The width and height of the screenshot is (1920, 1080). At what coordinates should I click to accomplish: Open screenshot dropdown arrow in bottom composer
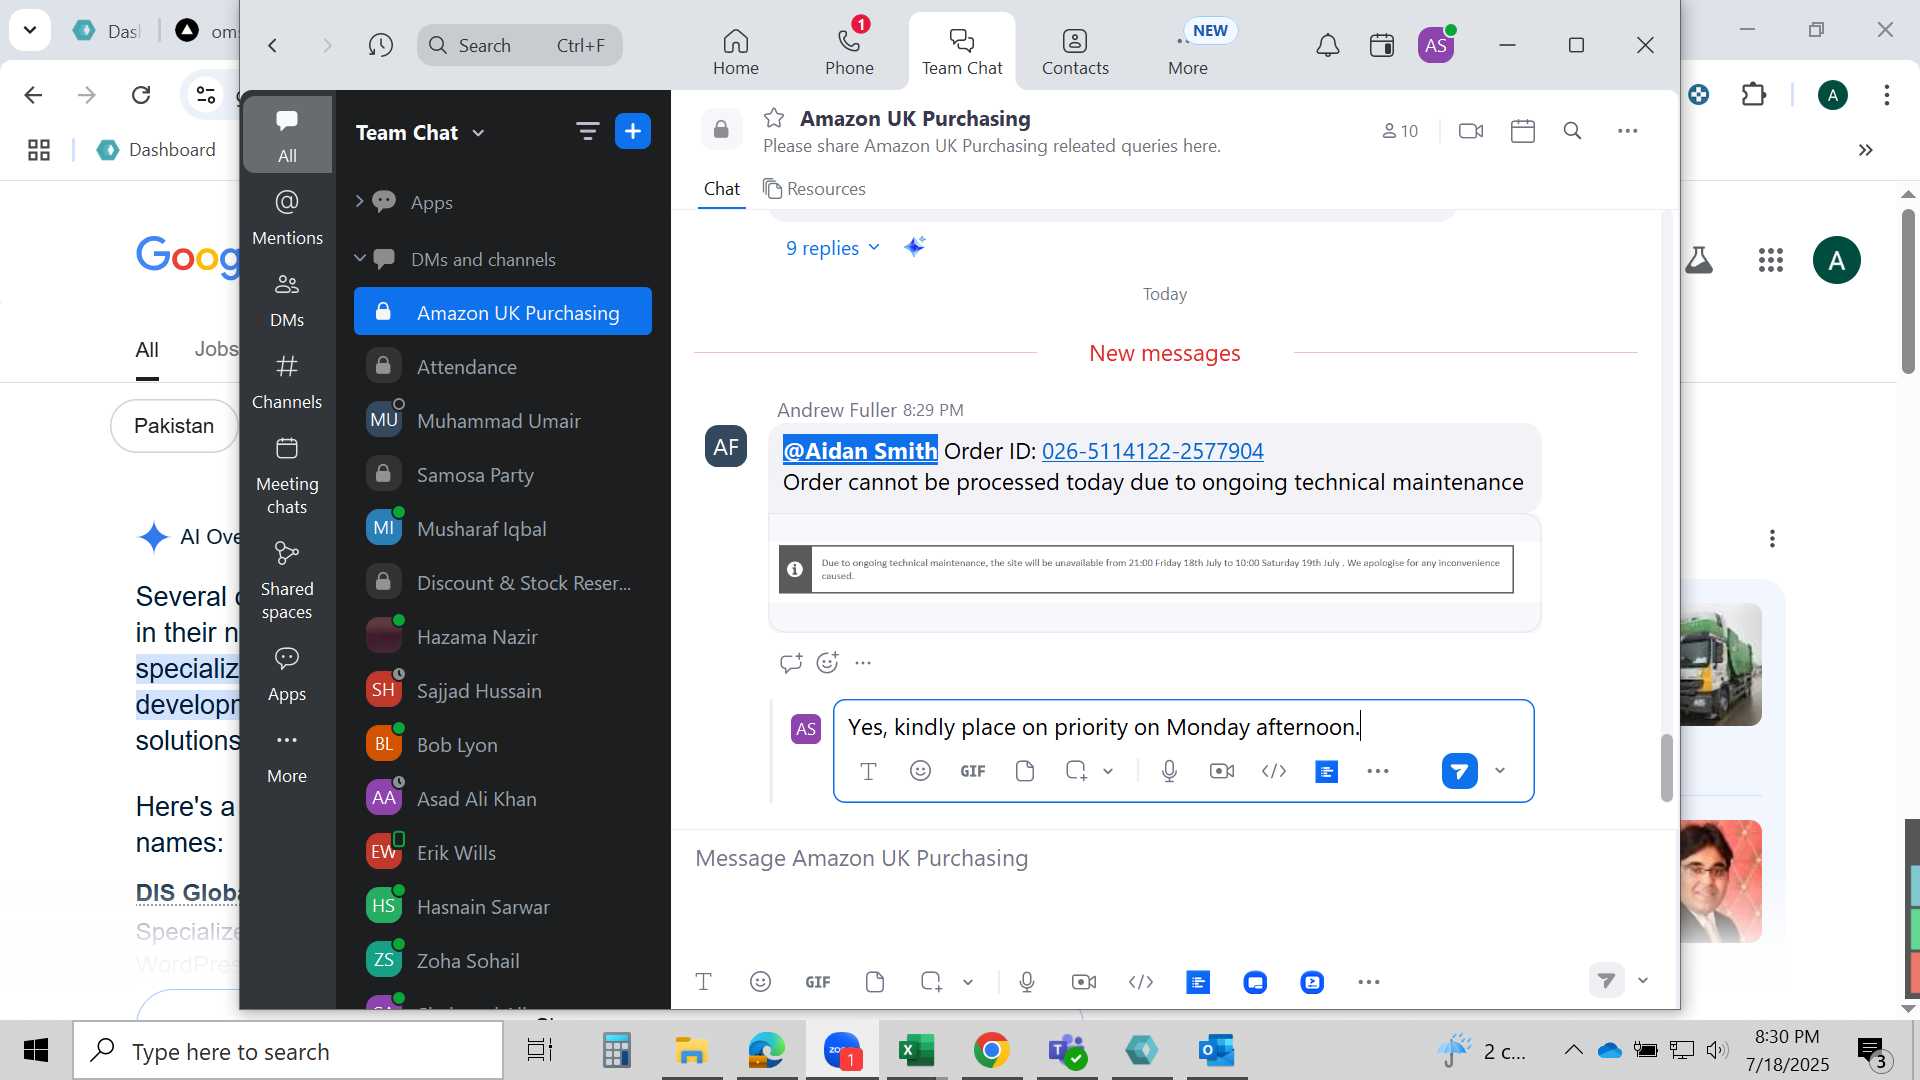(968, 982)
